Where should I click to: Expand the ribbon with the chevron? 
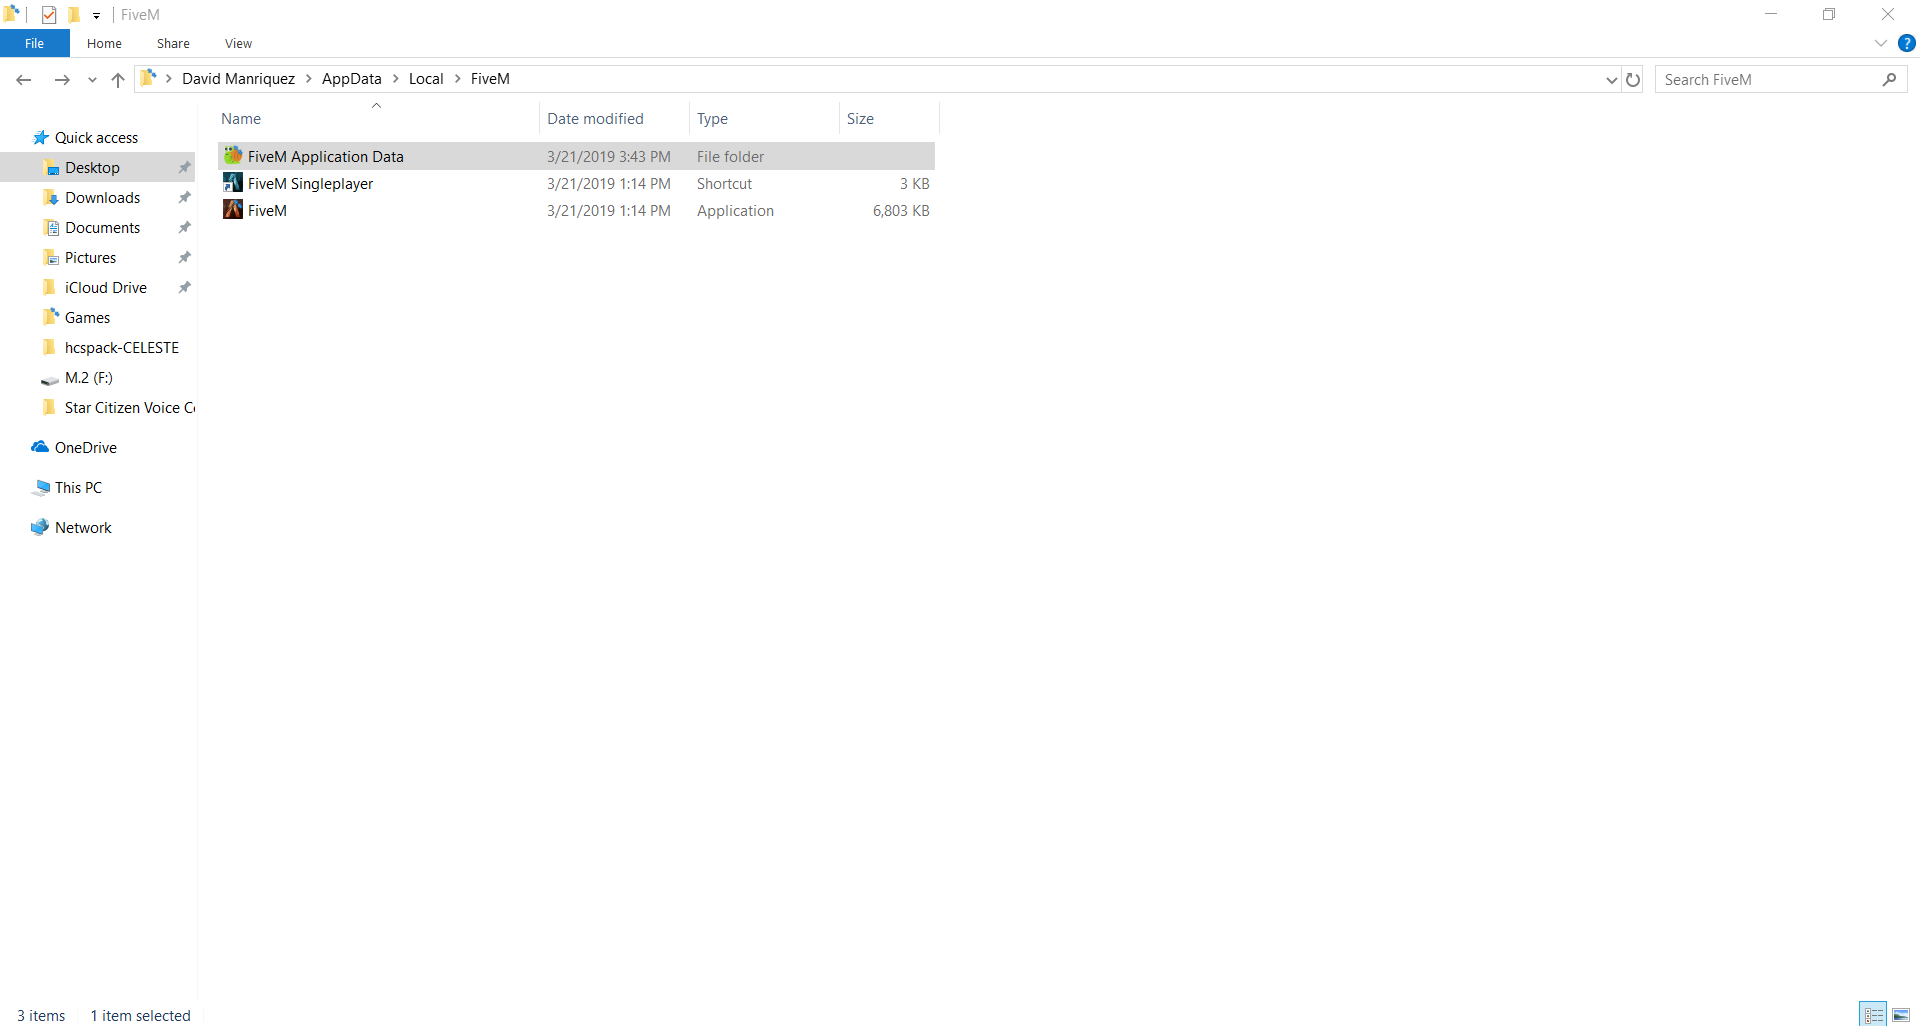click(x=1880, y=43)
